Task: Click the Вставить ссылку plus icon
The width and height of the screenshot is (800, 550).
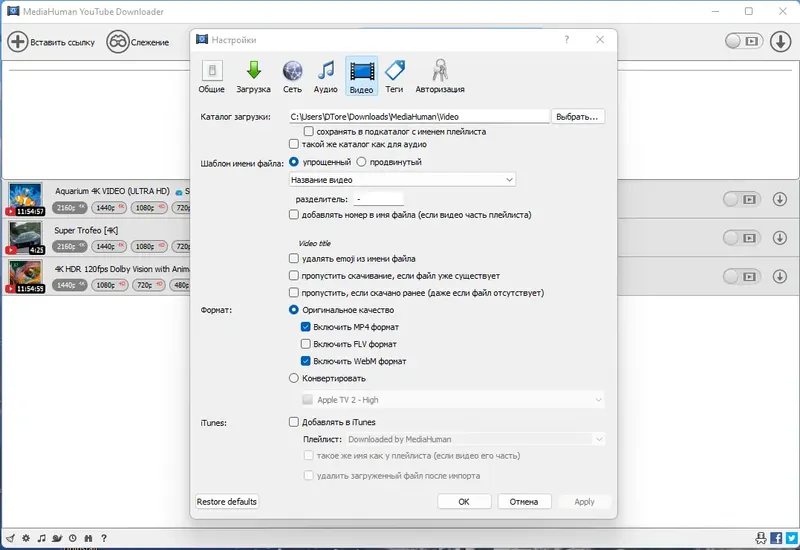Action: (x=17, y=42)
